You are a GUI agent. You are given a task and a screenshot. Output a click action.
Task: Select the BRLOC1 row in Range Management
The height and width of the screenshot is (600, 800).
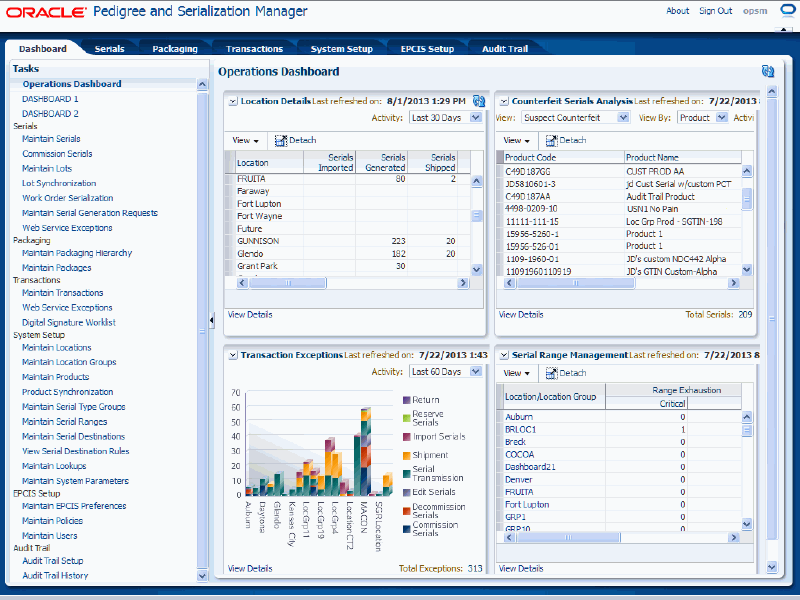(619, 430)
